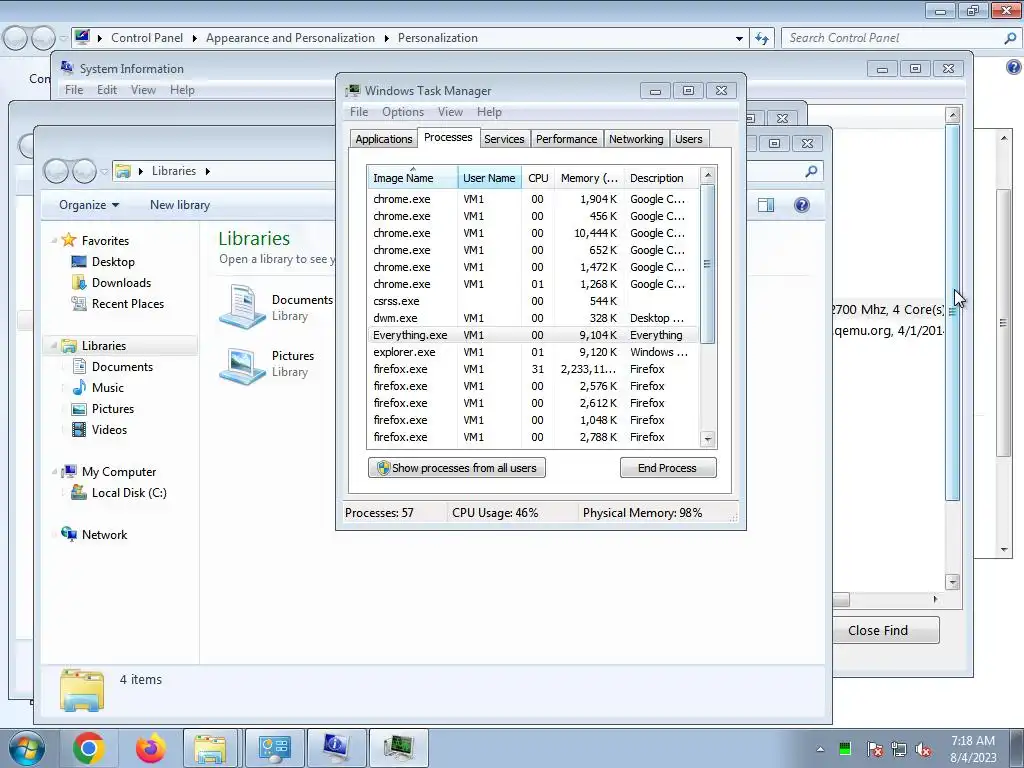Screen dimensions: 1024x768
Task: Switch to the Performance tab
Action: pos(566,139)
